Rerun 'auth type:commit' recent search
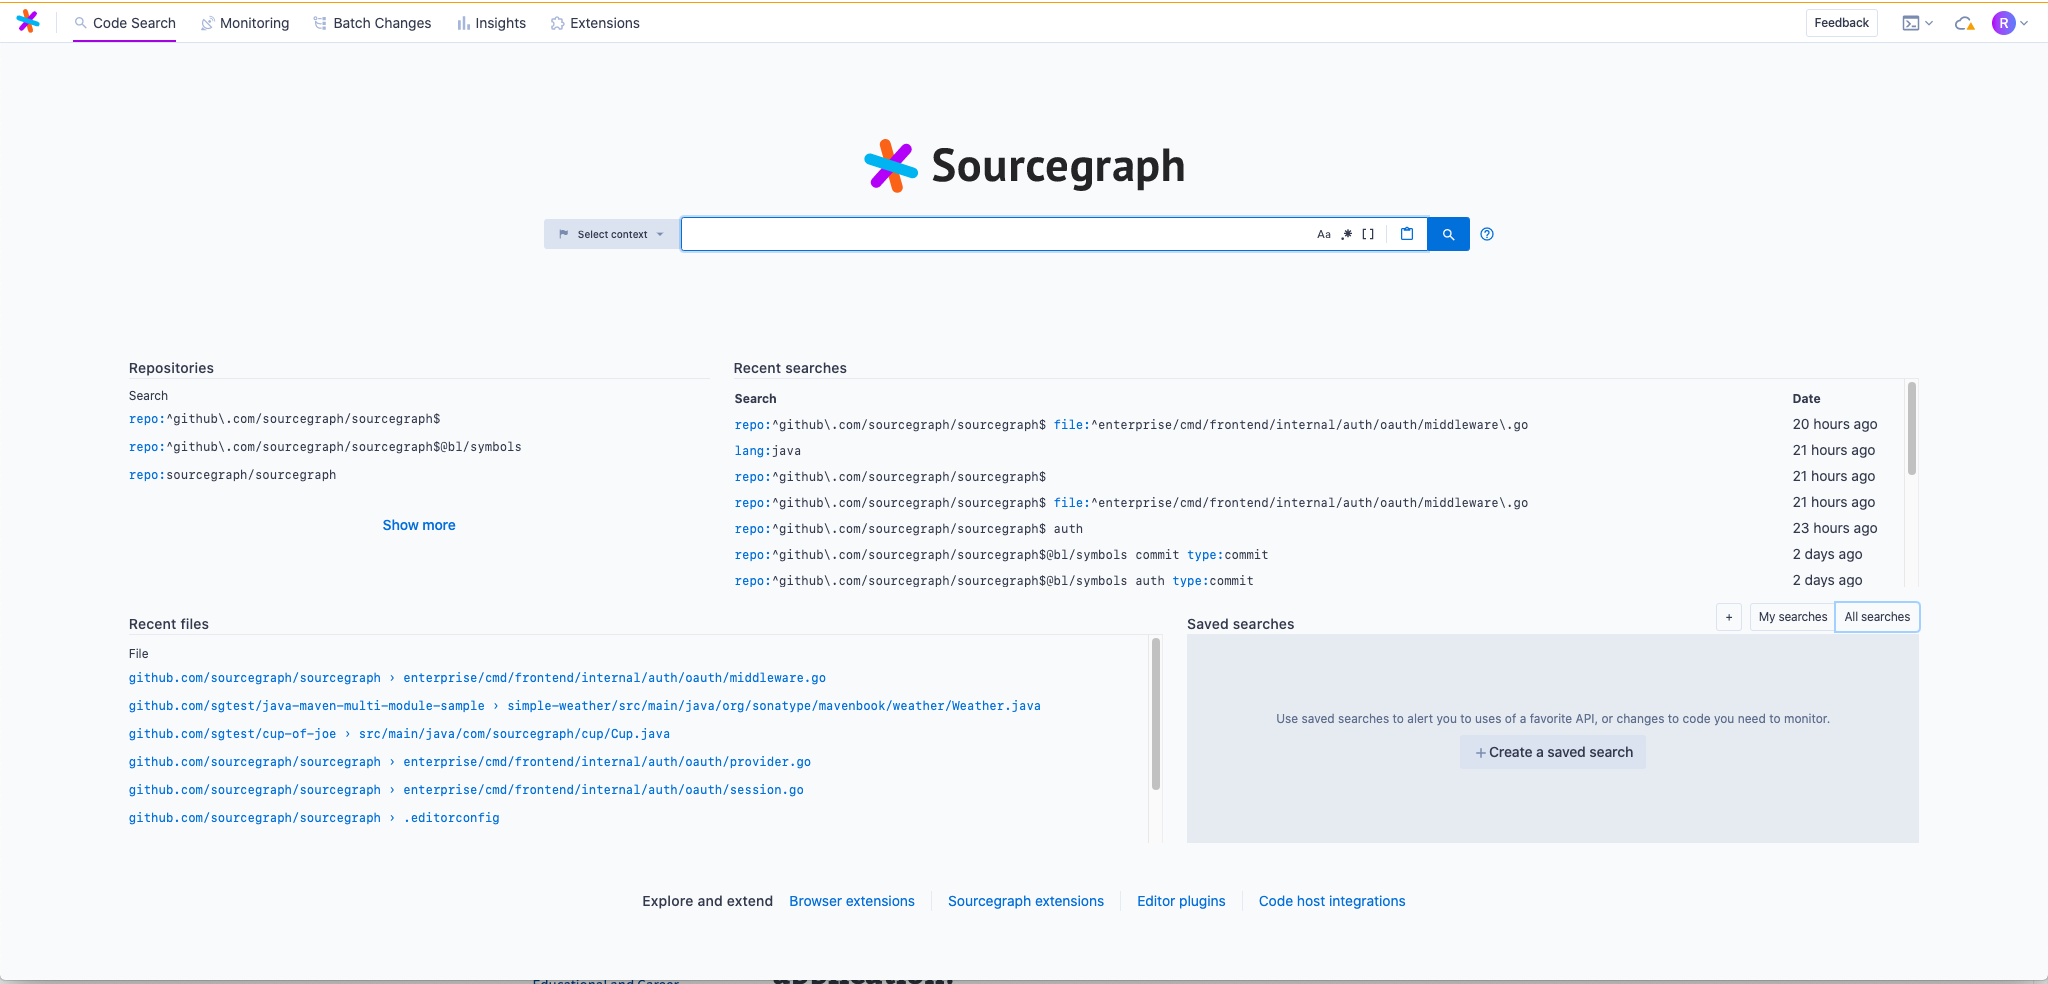Screen dimensions: 2048x984 (994, 581)
